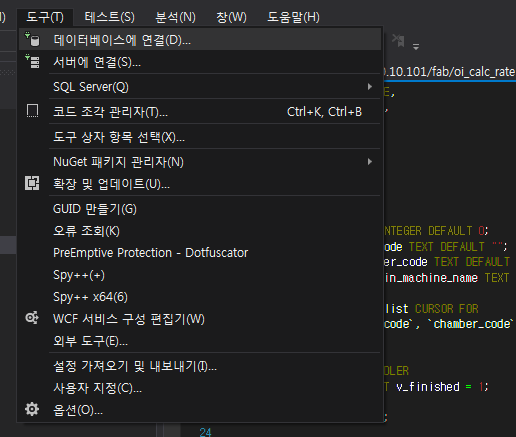The width and height of the screenshot is (516, 437).
Task: Click the extensions and updates icon
Action: (32, 183)
